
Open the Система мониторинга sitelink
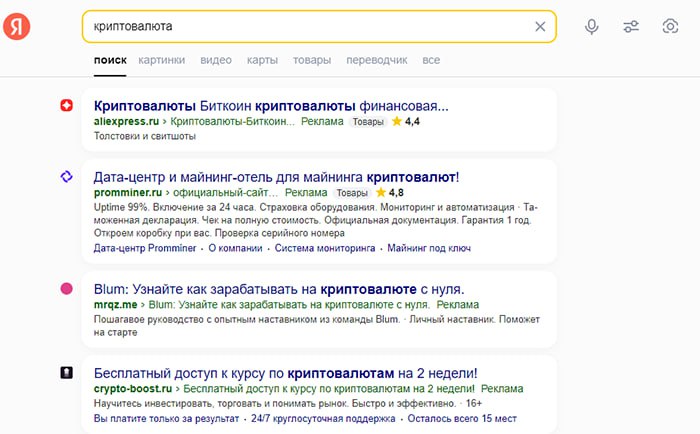pos(325,248)
